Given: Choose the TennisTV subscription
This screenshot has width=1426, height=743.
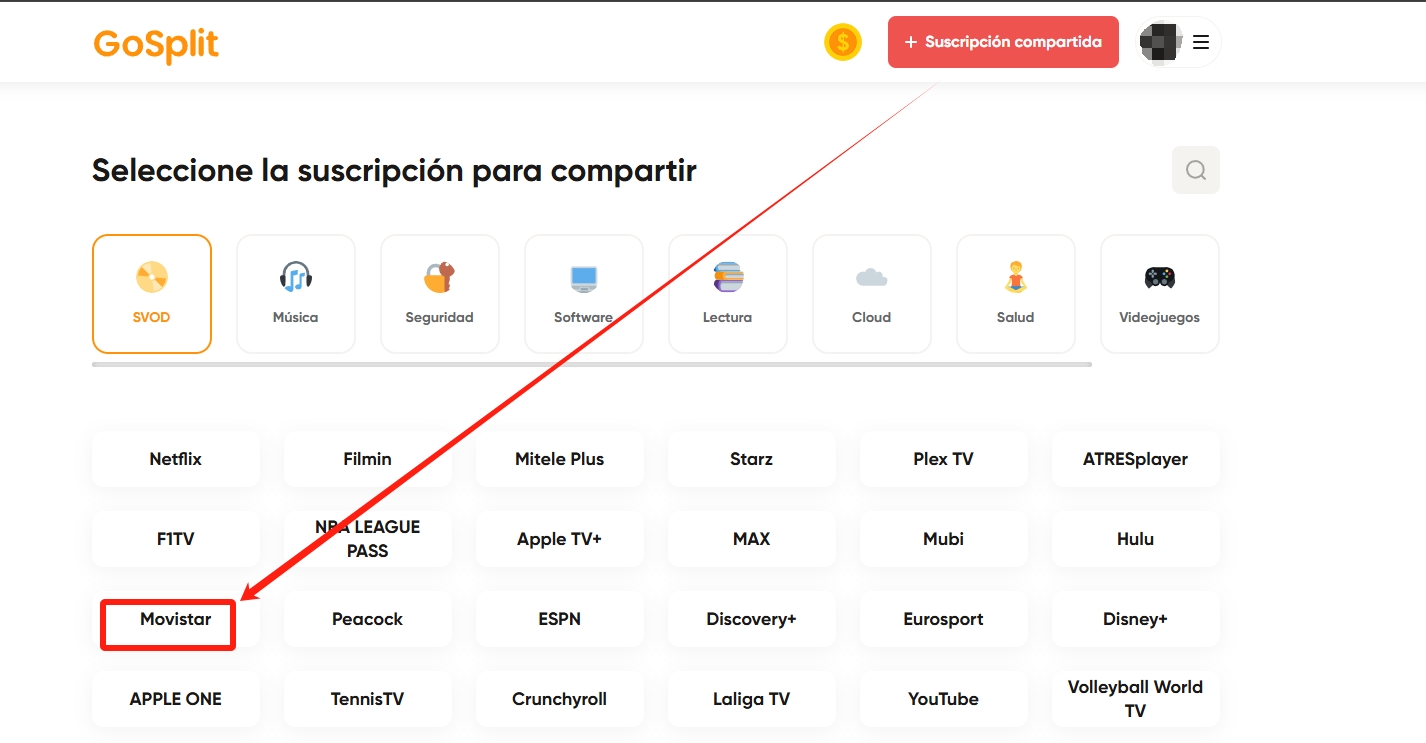Looking at the screenshot, I should pyautogui.click(x=368, y=699).
